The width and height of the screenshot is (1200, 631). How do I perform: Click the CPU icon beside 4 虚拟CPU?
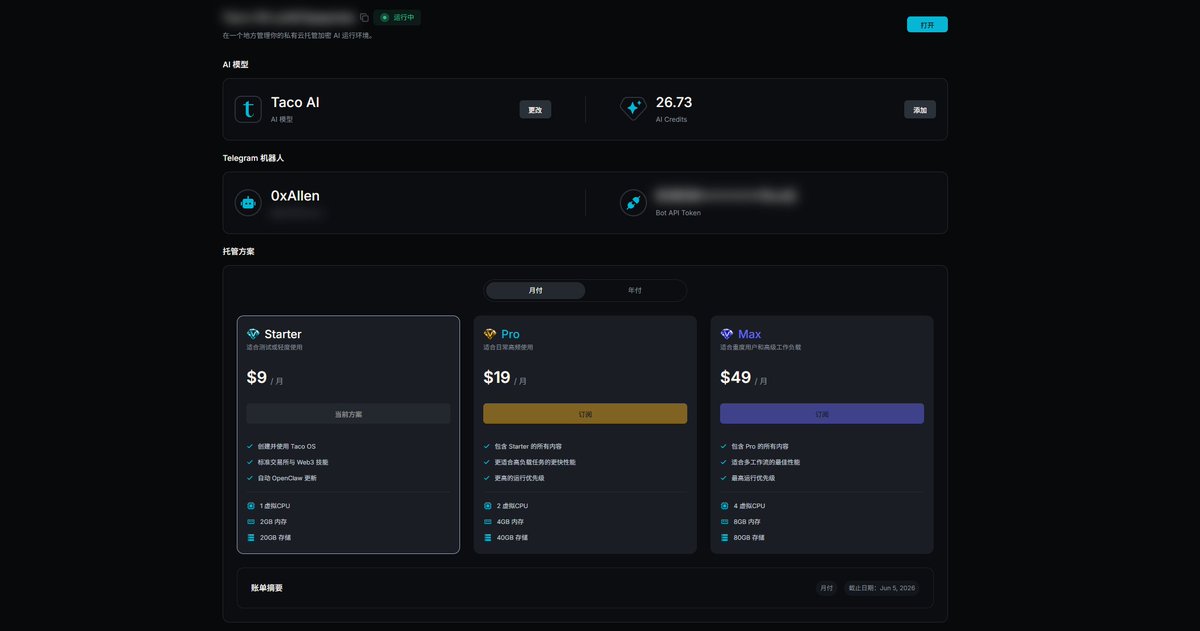(x=724, y=506)
